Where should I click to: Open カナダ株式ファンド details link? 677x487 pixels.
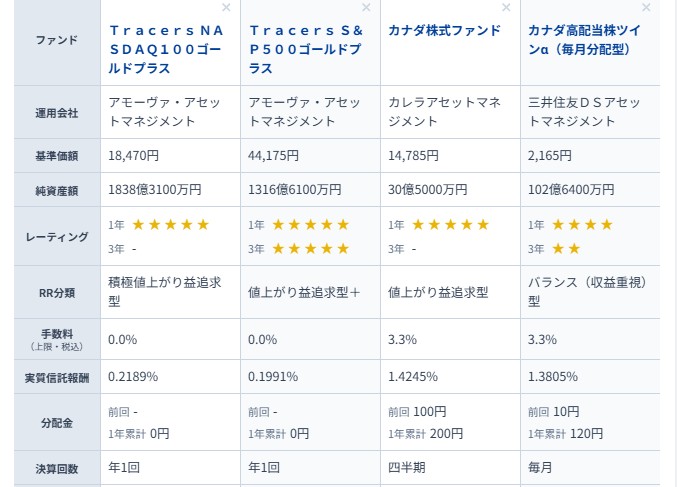(444, 31)
